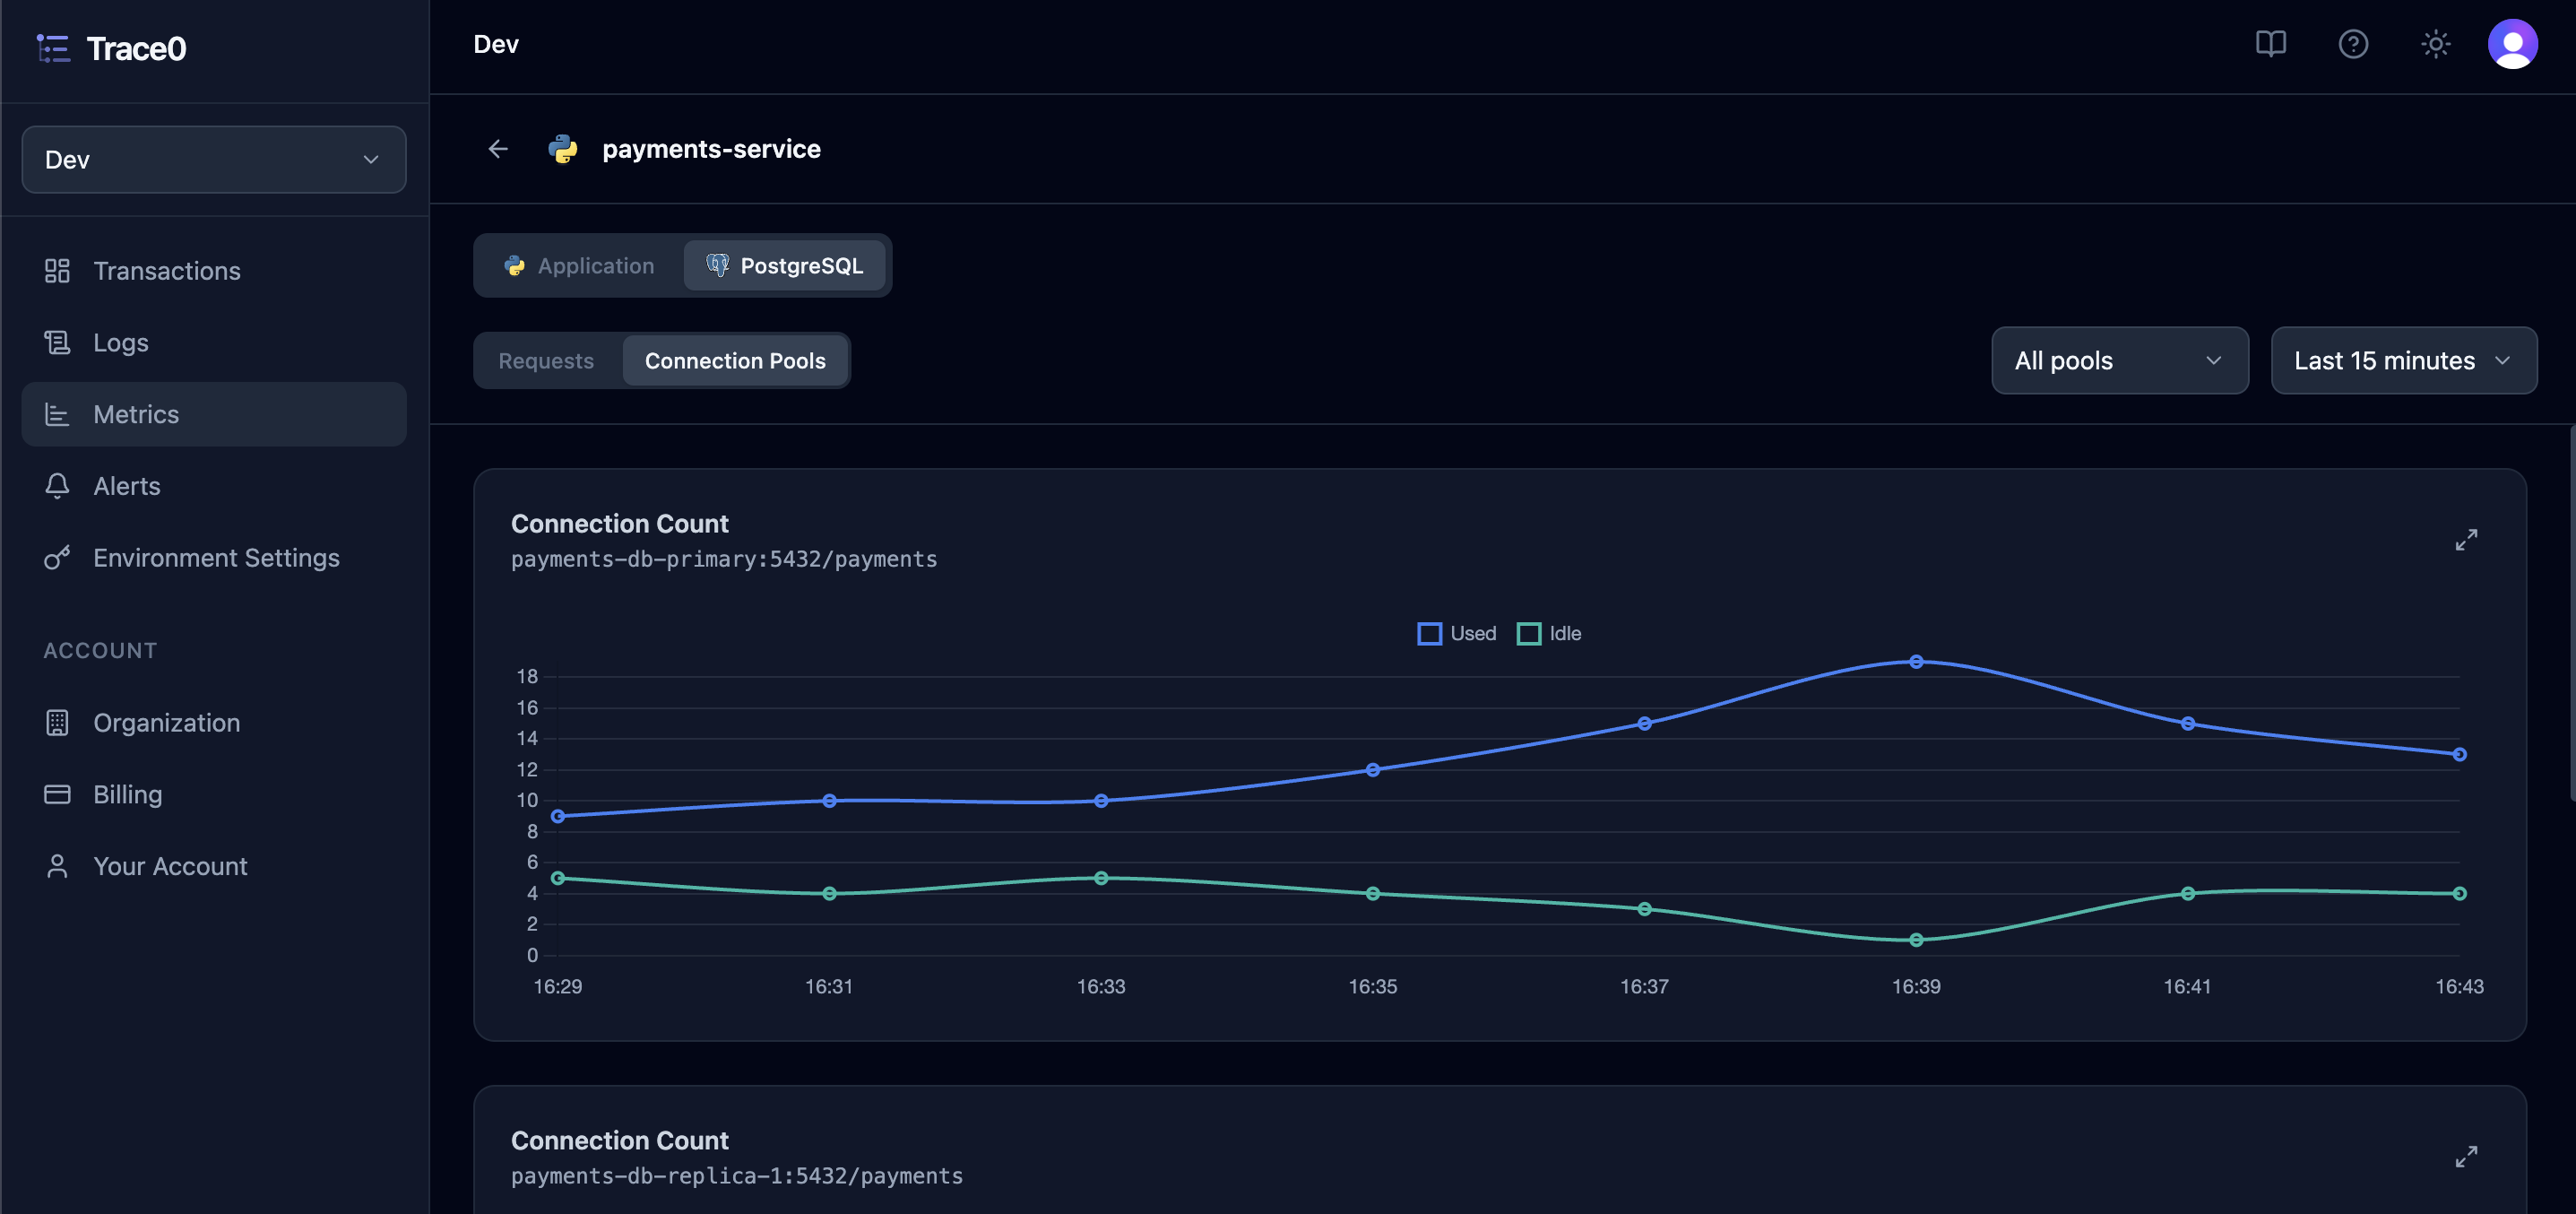Click the 16:29 x-axis label
2576x1214 pixels.
click(x=558, y=986)
